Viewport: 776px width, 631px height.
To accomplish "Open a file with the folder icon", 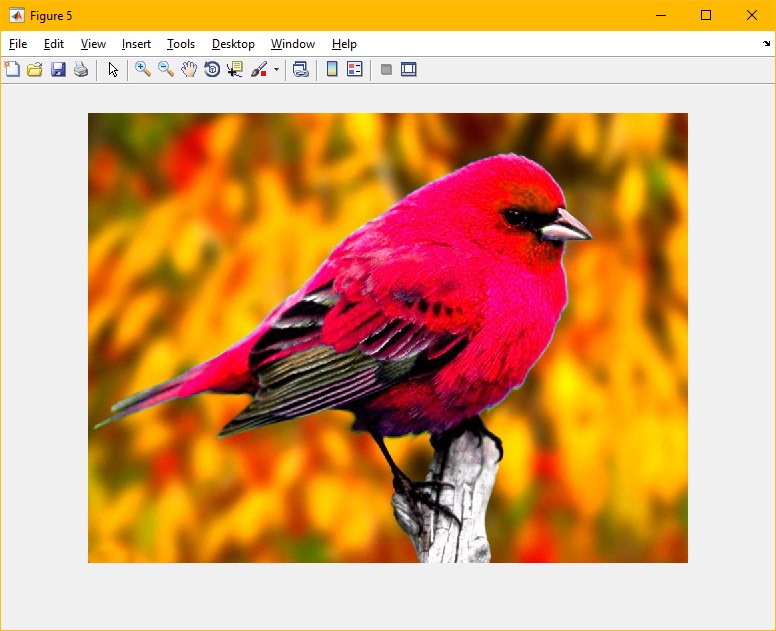I will [35, 69].
